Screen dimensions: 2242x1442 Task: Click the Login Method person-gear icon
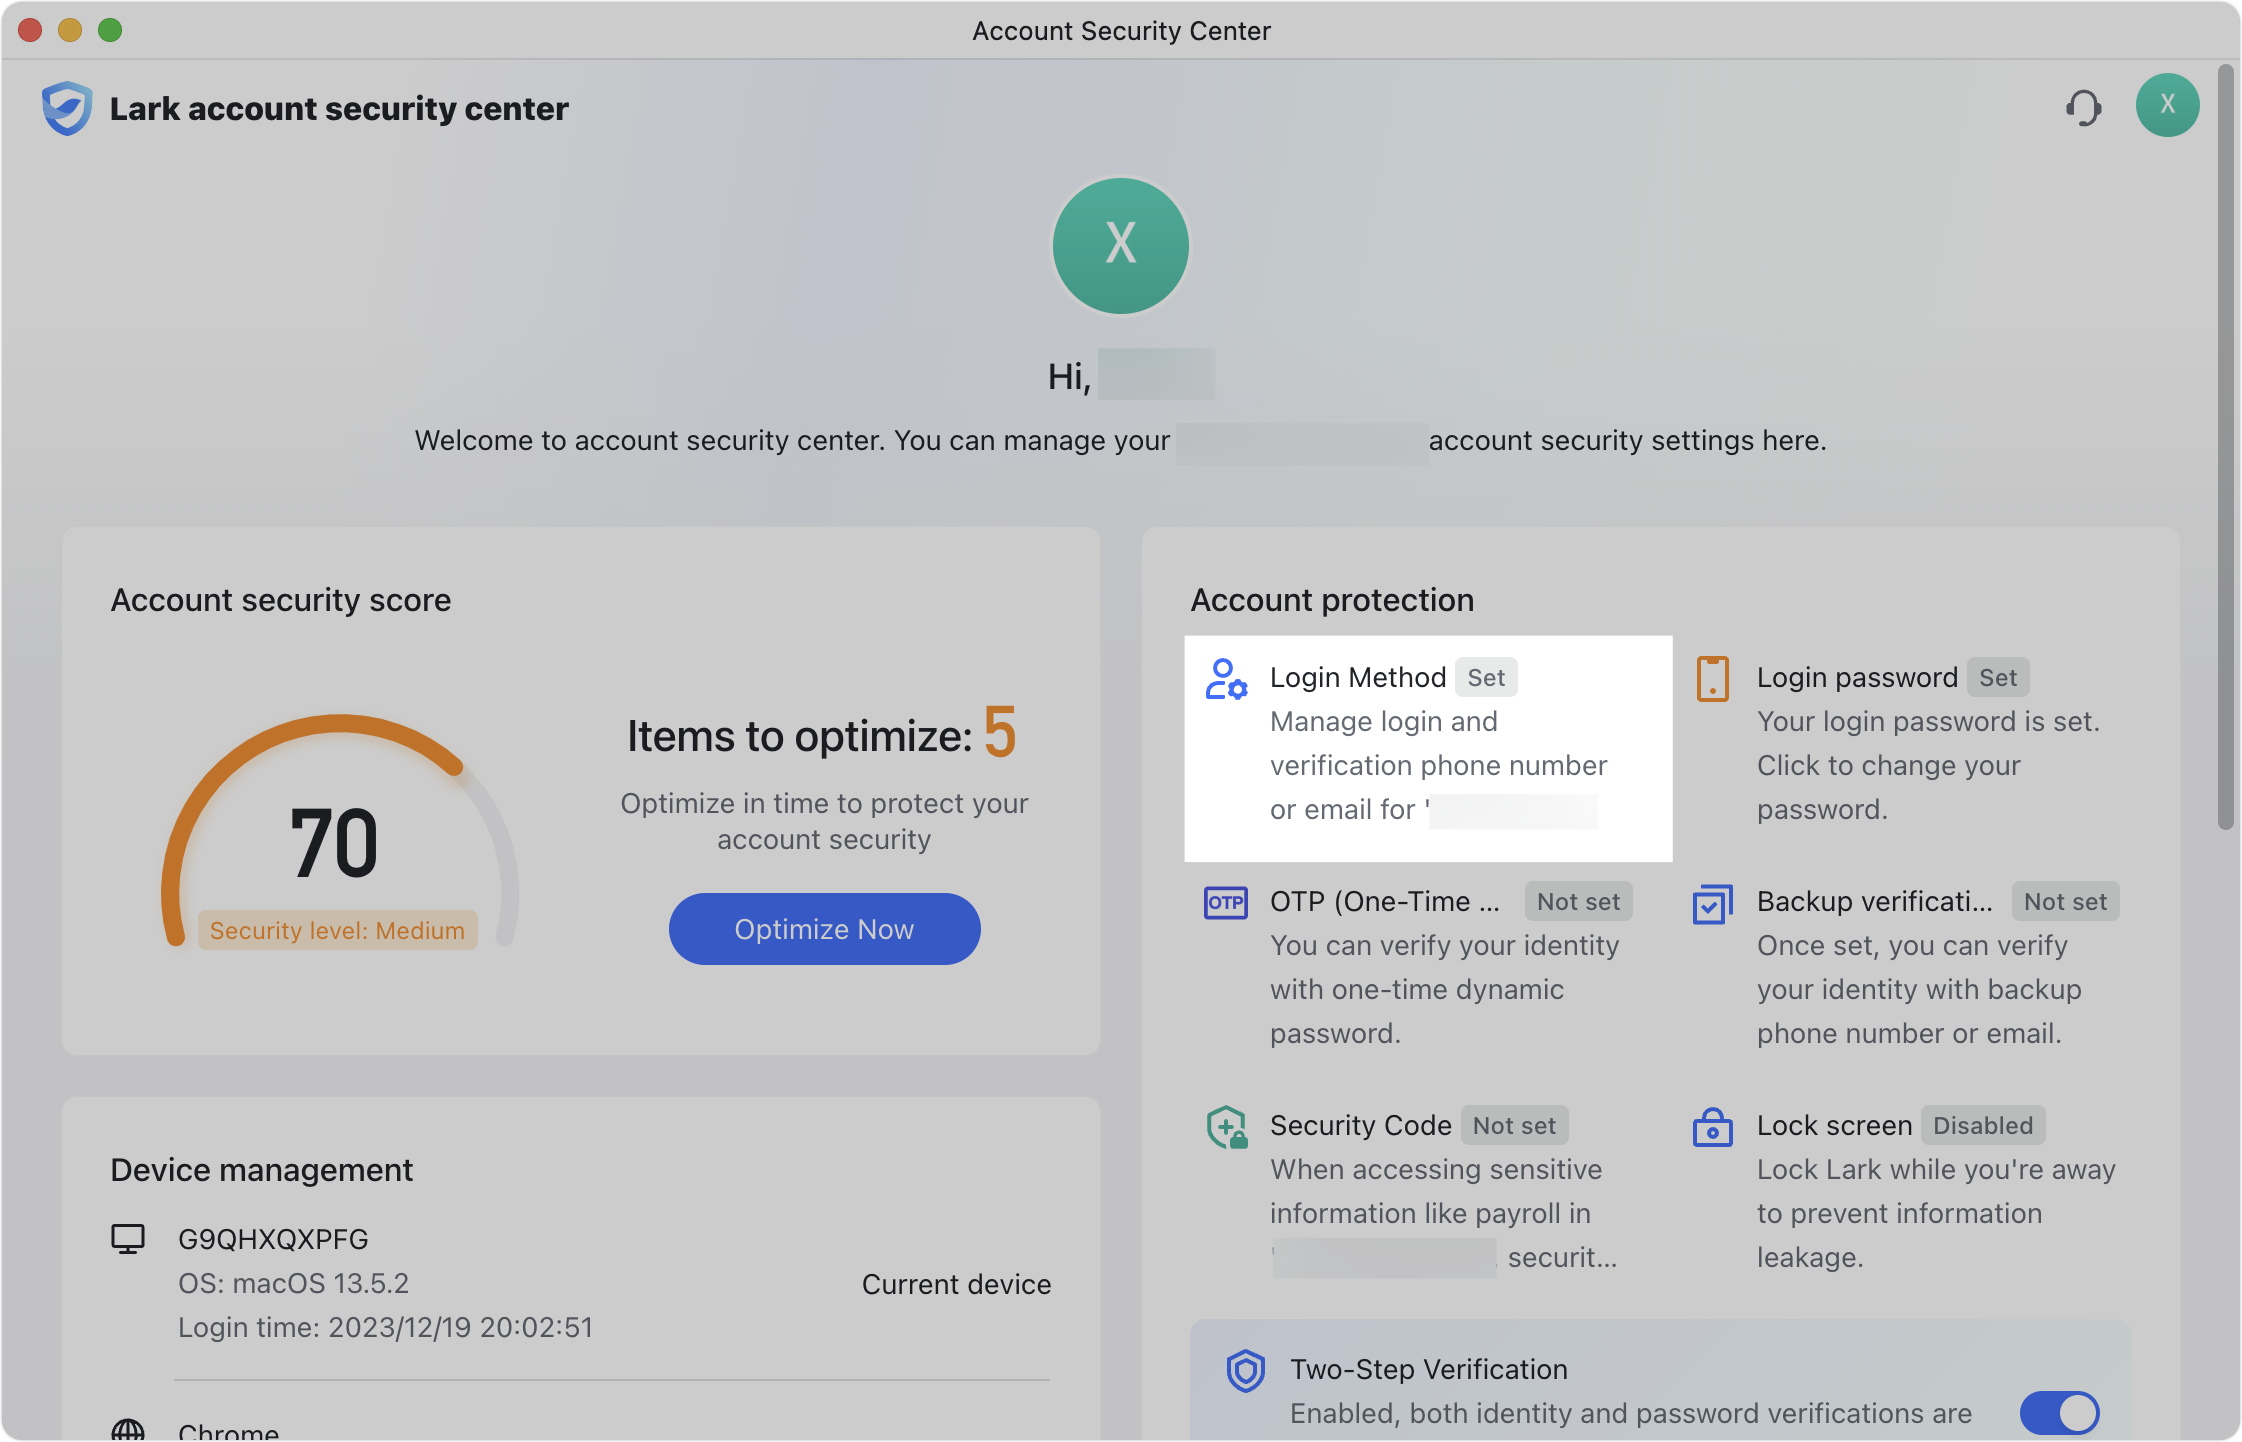click(1226, 681)
